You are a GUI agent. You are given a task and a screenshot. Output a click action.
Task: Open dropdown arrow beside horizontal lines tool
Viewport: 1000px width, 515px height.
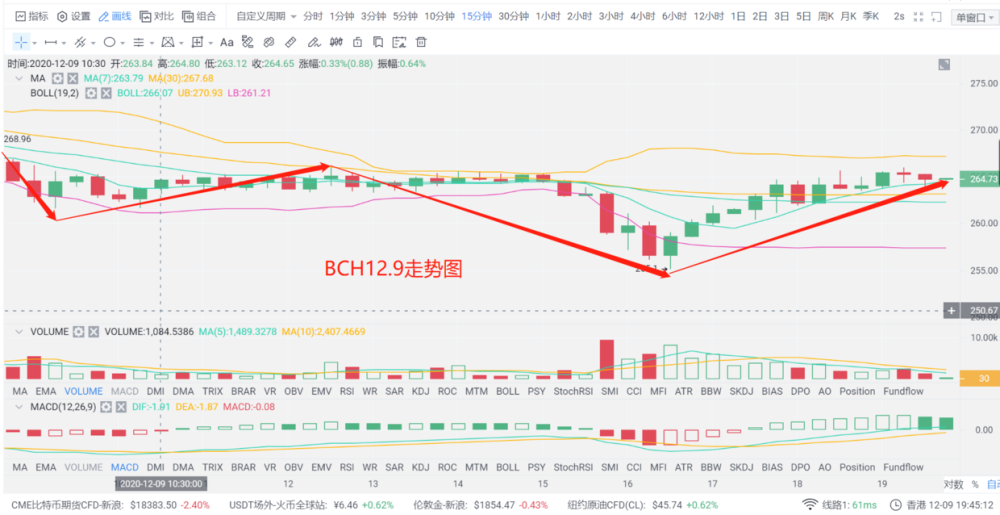(x=152, y=43)
